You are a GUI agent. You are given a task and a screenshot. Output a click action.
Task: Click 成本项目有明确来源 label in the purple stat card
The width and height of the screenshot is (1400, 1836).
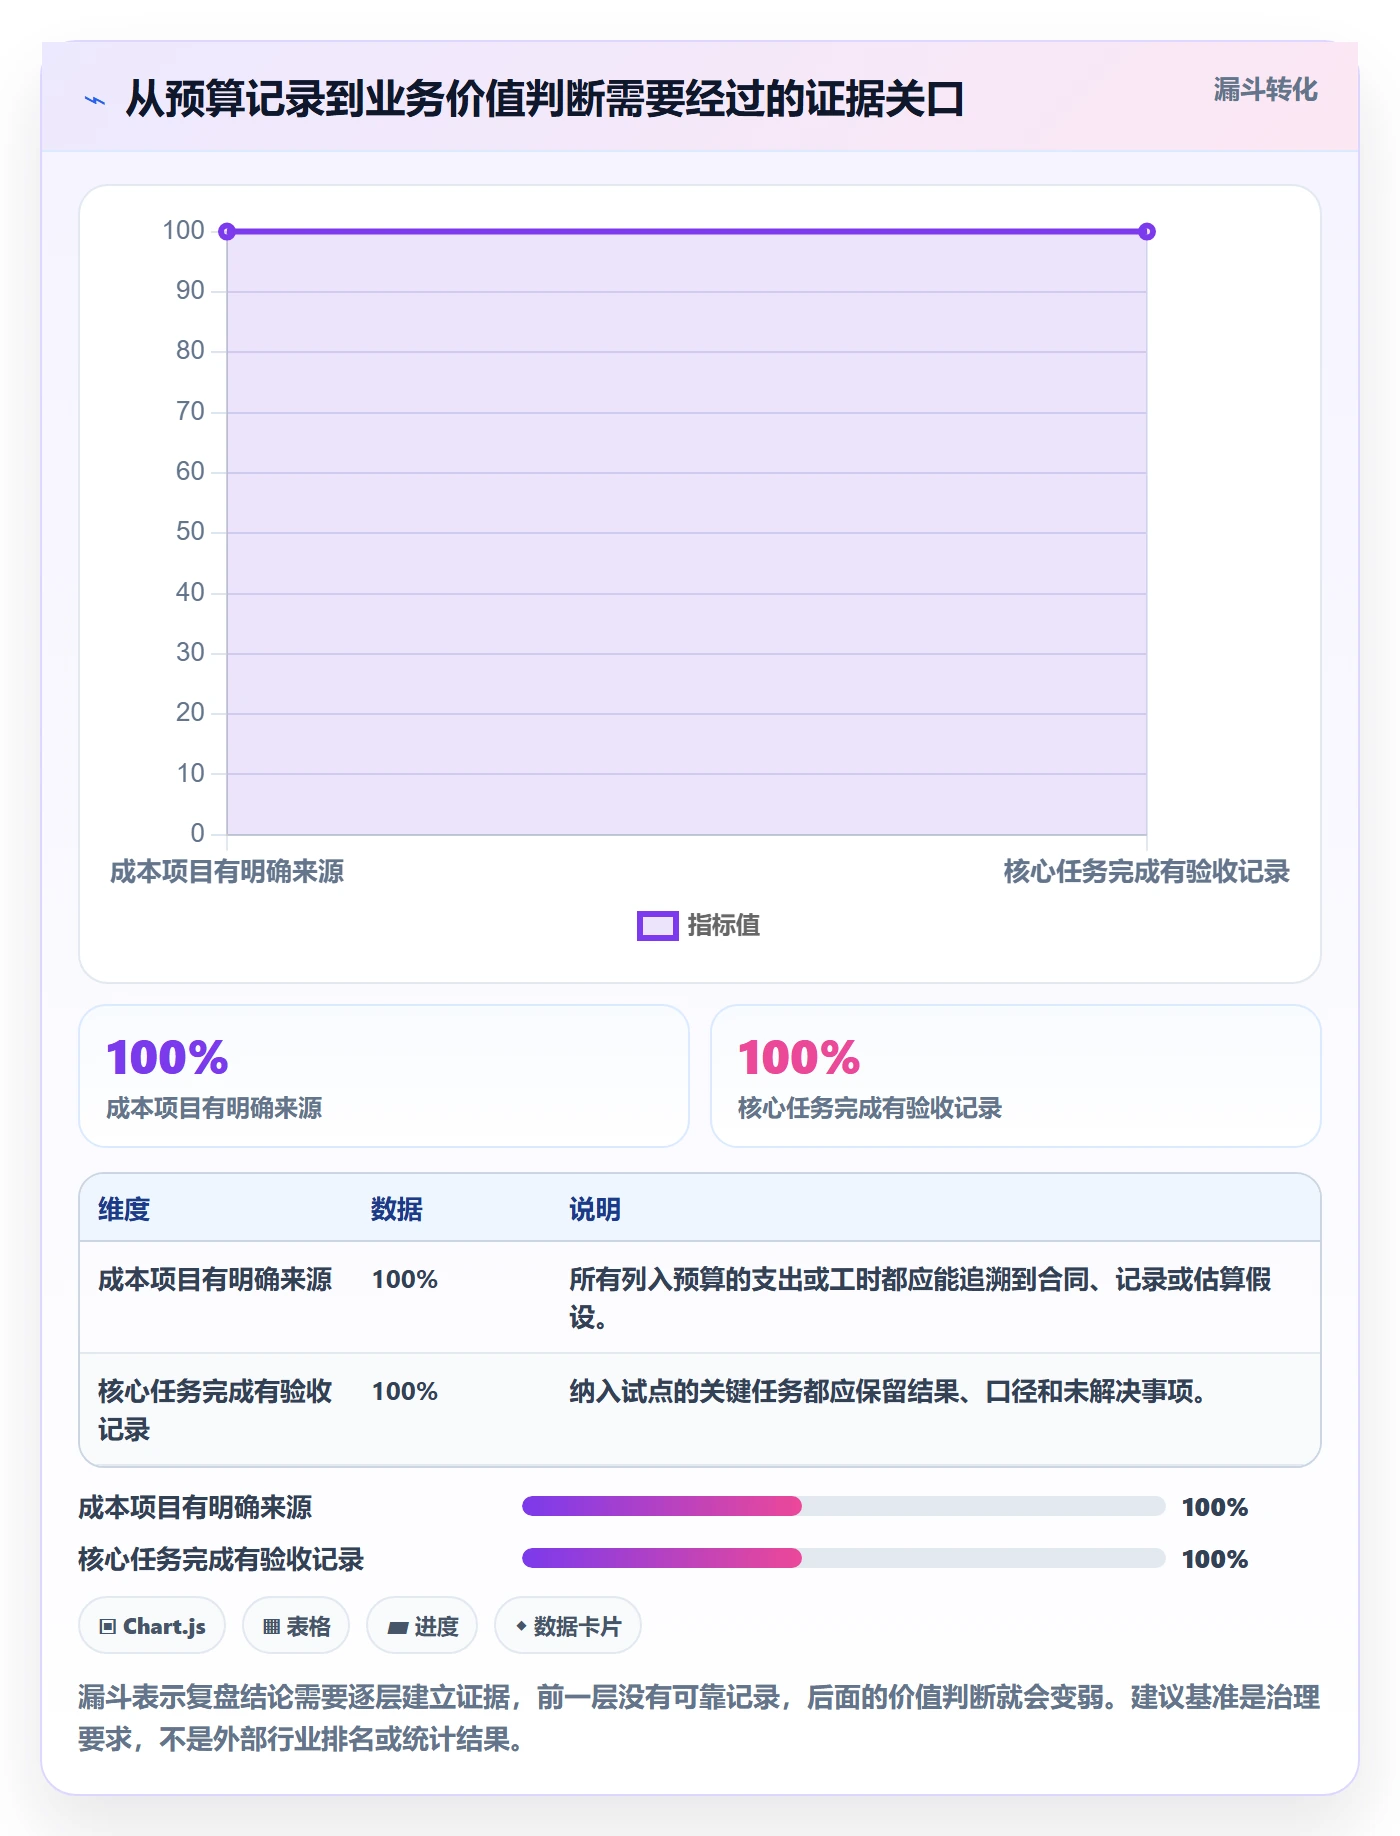point(214,1108)
